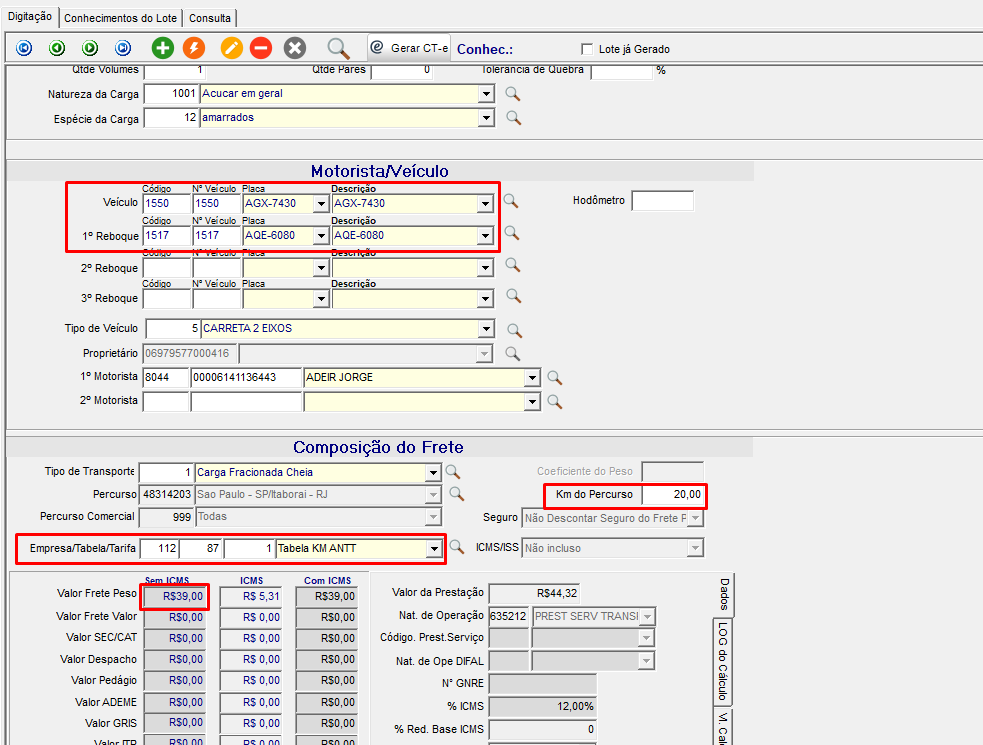Click the Km do Percurso field
The width and height of the screenshot is (983, 745).
(x=674, y=495)
